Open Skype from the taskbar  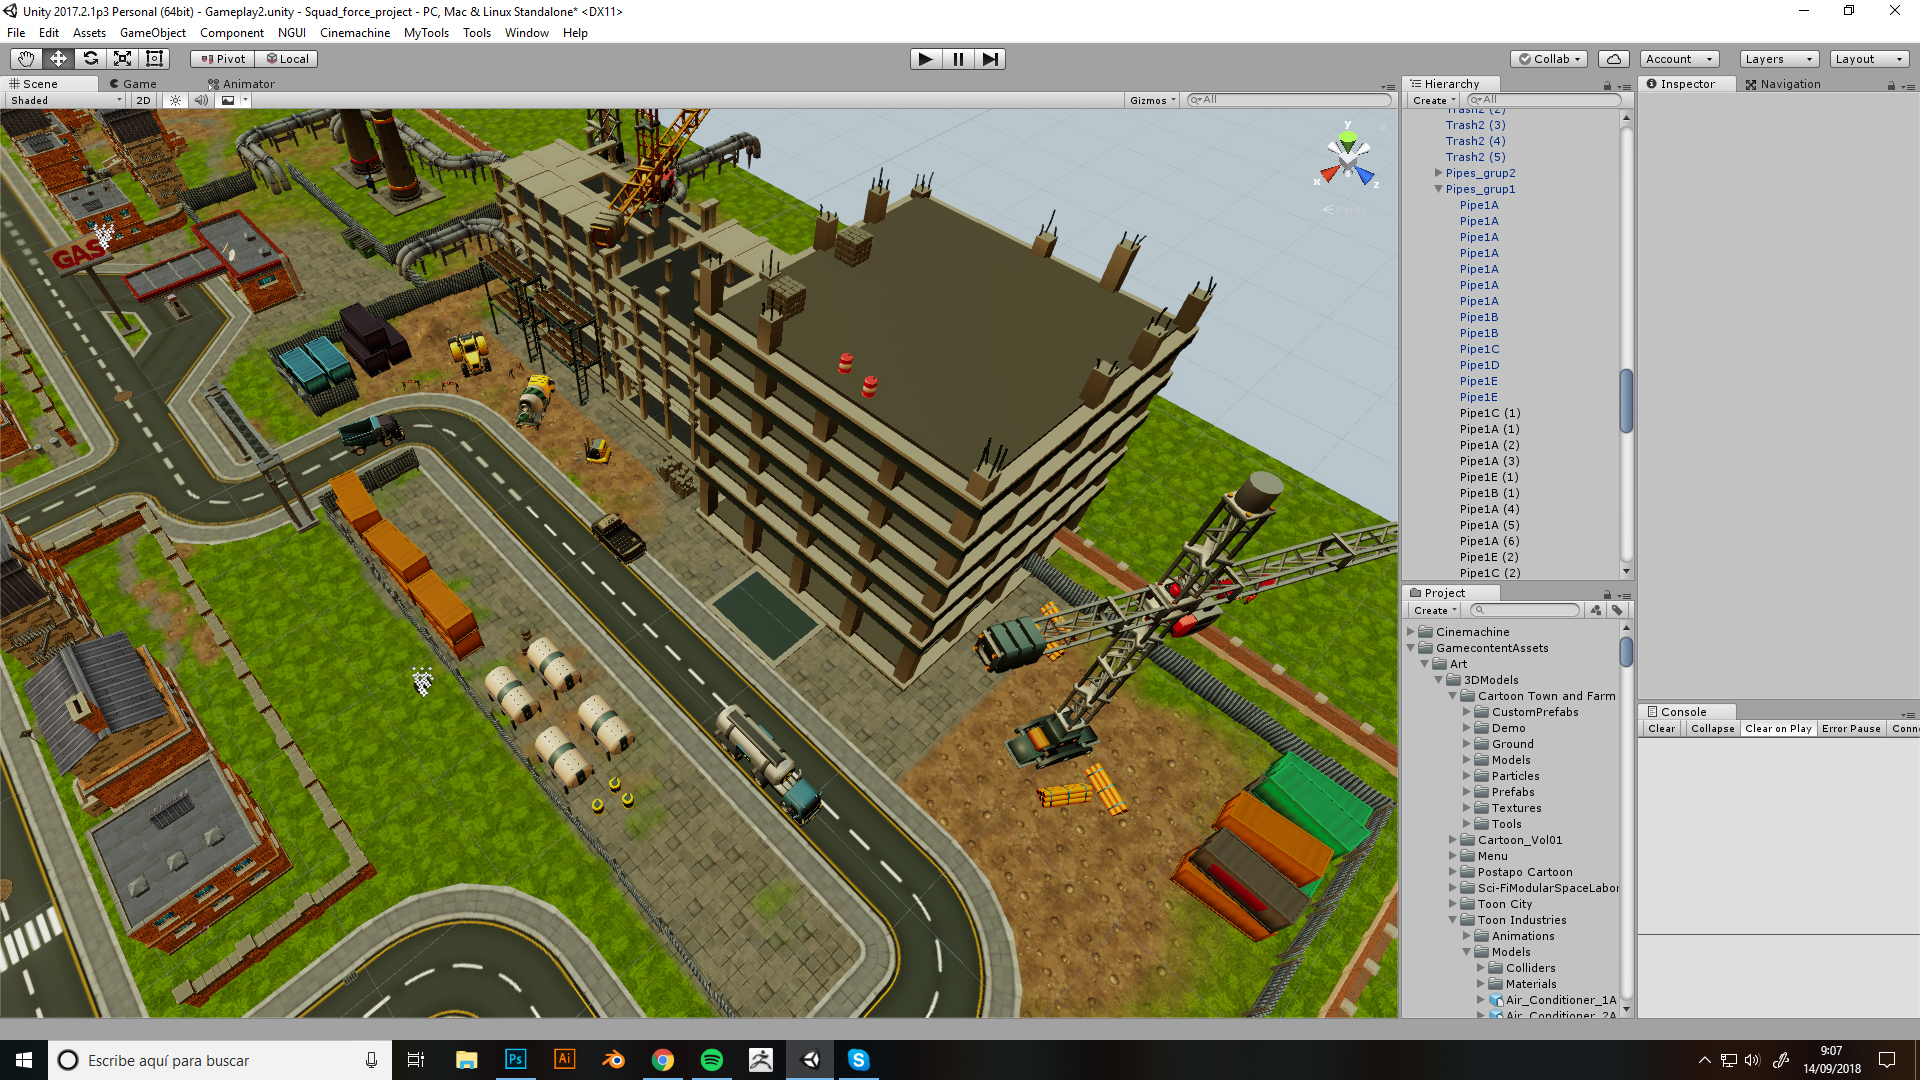point(858,1060)
